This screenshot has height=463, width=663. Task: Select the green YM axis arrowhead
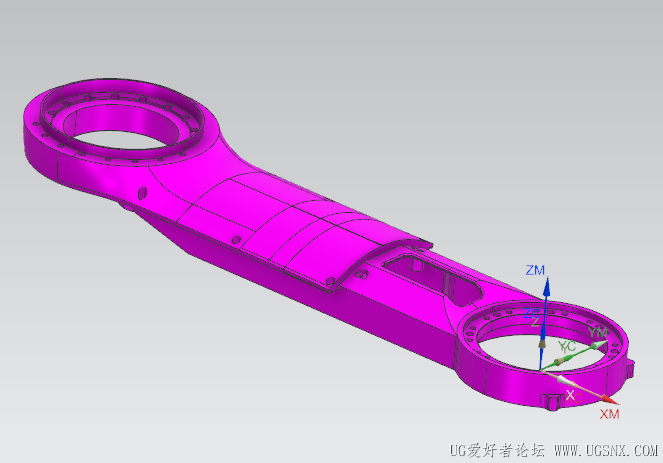pyautogui.click(x=598, y=345)
